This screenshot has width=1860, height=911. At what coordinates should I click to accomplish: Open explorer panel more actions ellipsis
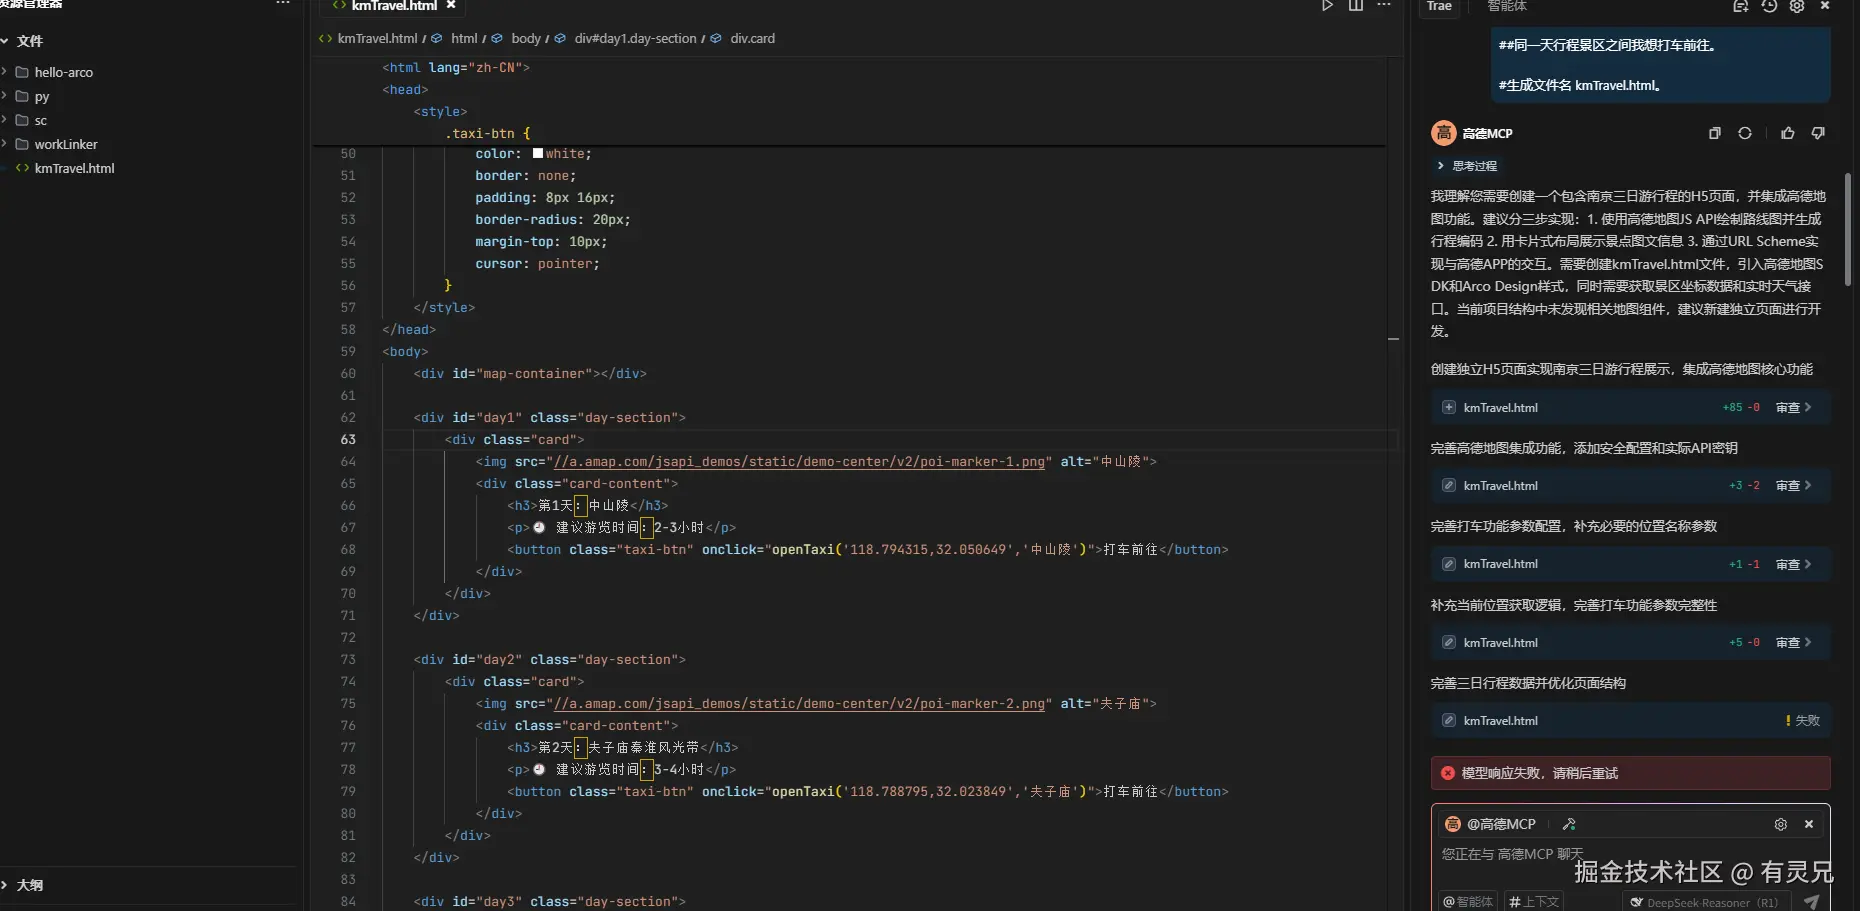[283, 4]
